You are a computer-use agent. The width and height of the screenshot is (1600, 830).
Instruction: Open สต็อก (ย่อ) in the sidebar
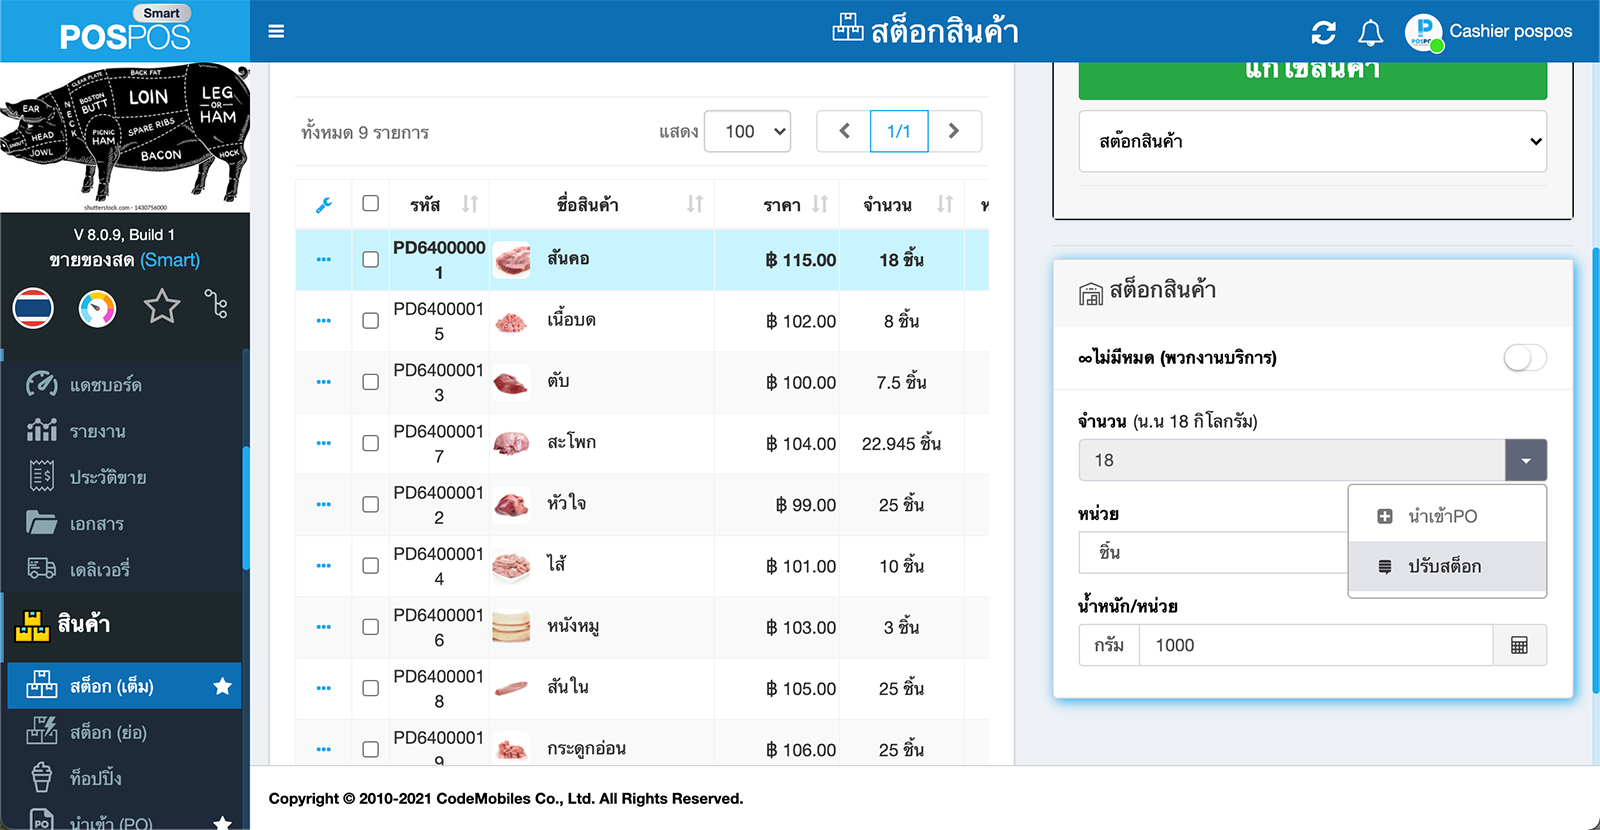point(107,732)
